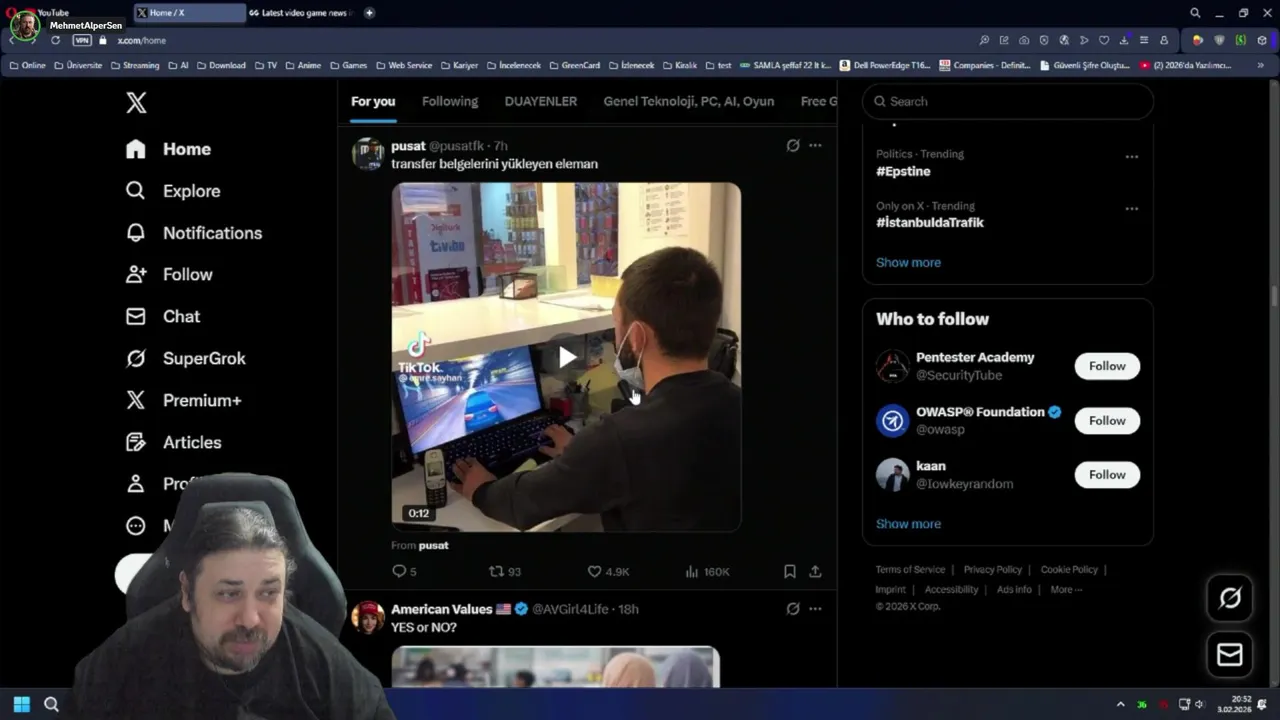This screenshot has width=1280, height=720.
Task: Open the #İstanbuldaTrafik trend
Action: (930, 223)
